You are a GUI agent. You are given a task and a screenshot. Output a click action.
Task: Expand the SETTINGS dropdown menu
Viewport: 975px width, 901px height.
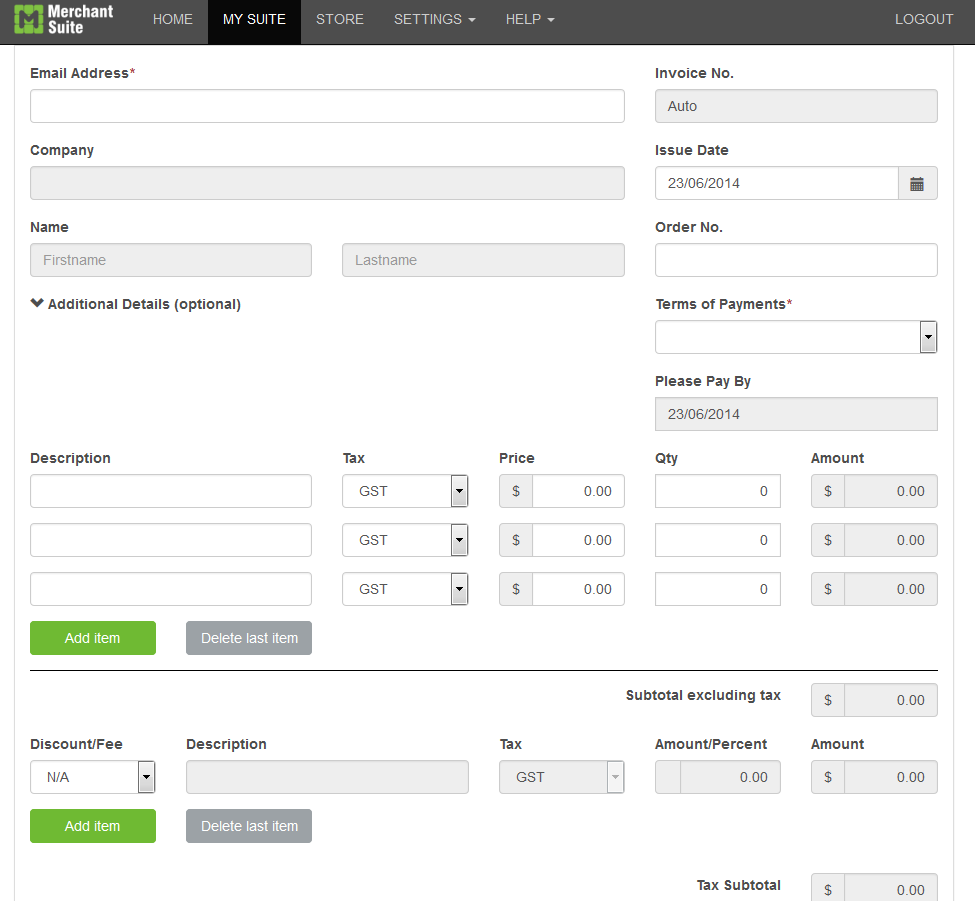click(x=435, y=19)
